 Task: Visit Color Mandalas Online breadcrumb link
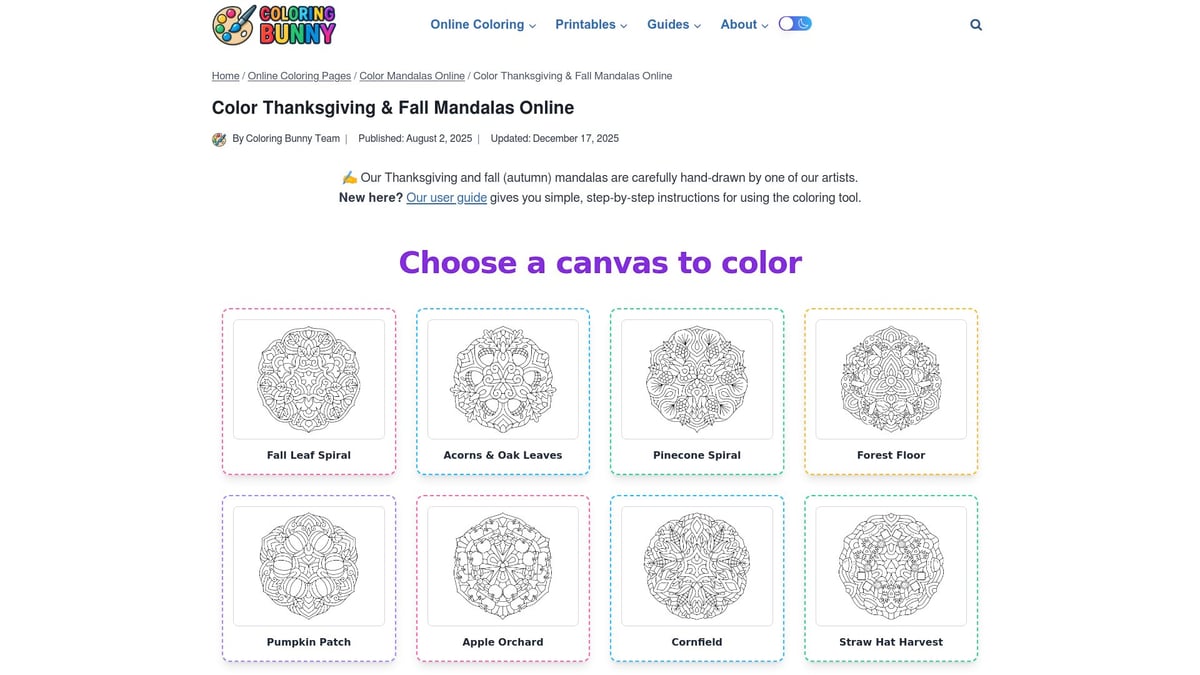click(411, 75)
